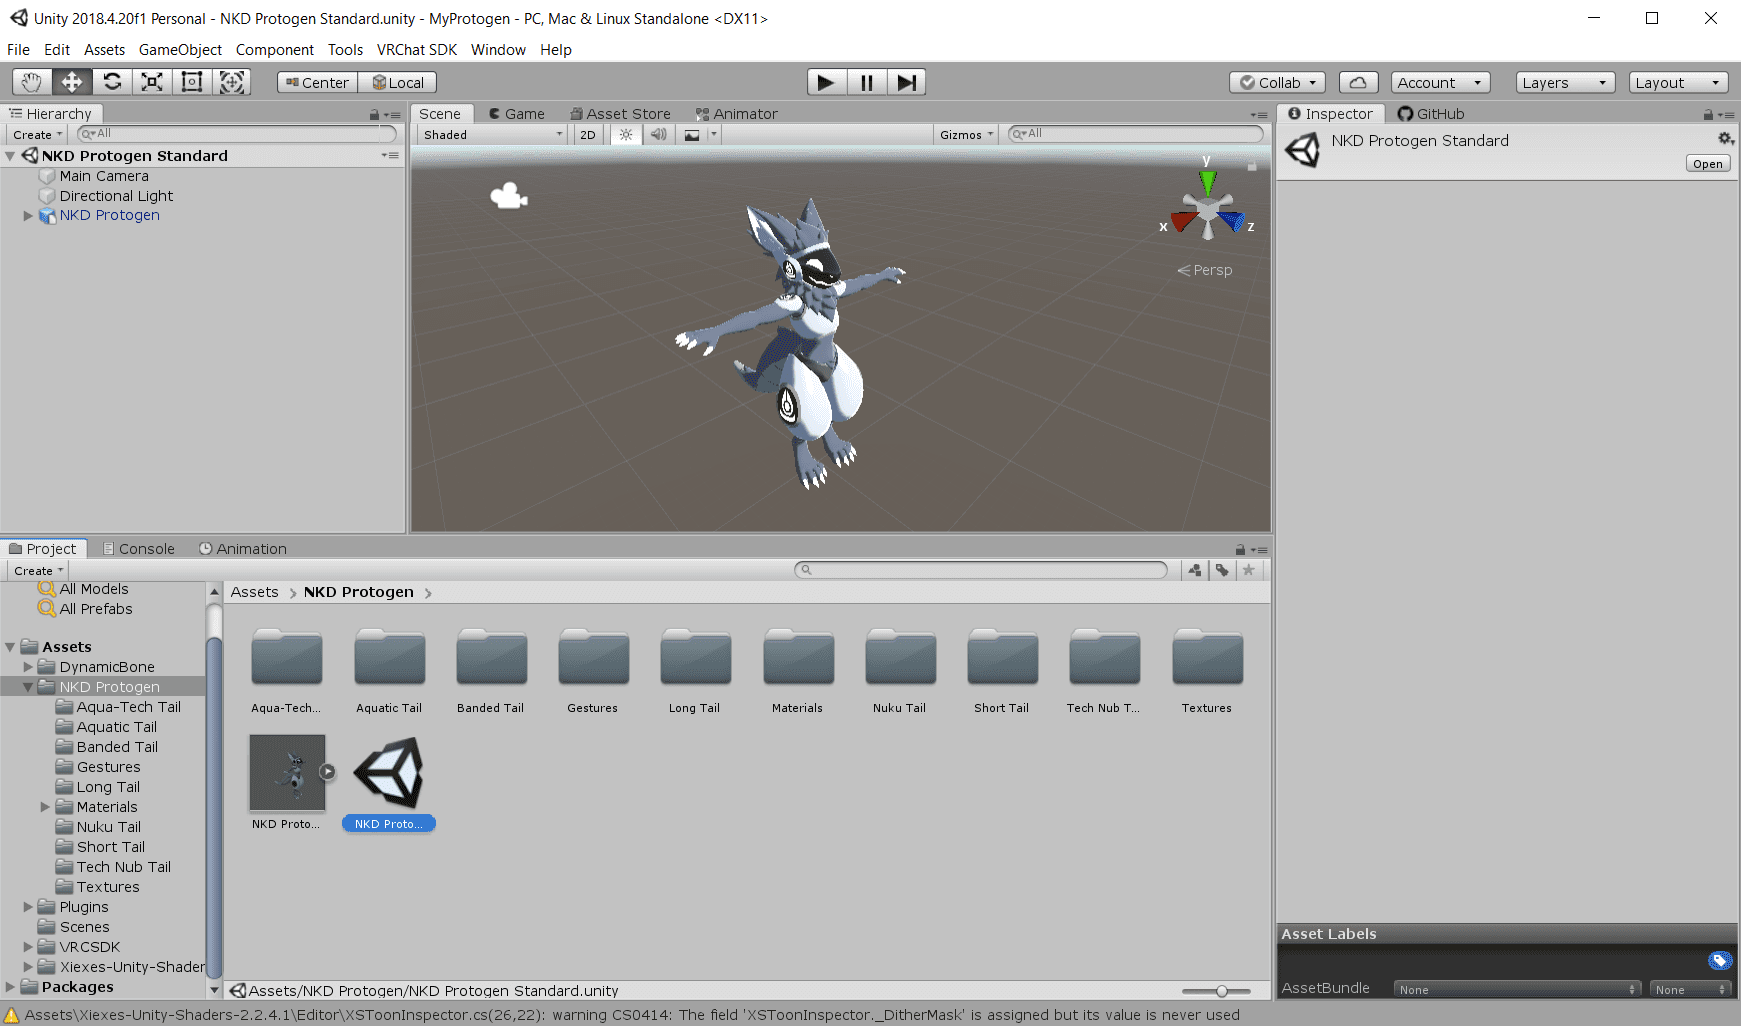Image resolution: width=1741 pixels, height=1026 pixels.
Task: Collapse the NKD Protogen Standard scene
Action: [10, 156]
